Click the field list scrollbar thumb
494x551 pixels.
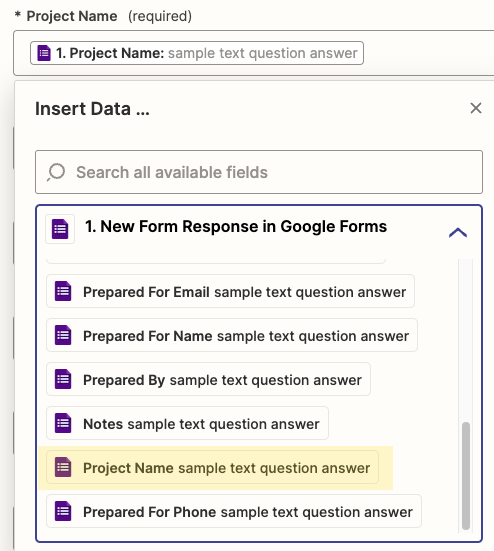466,476
